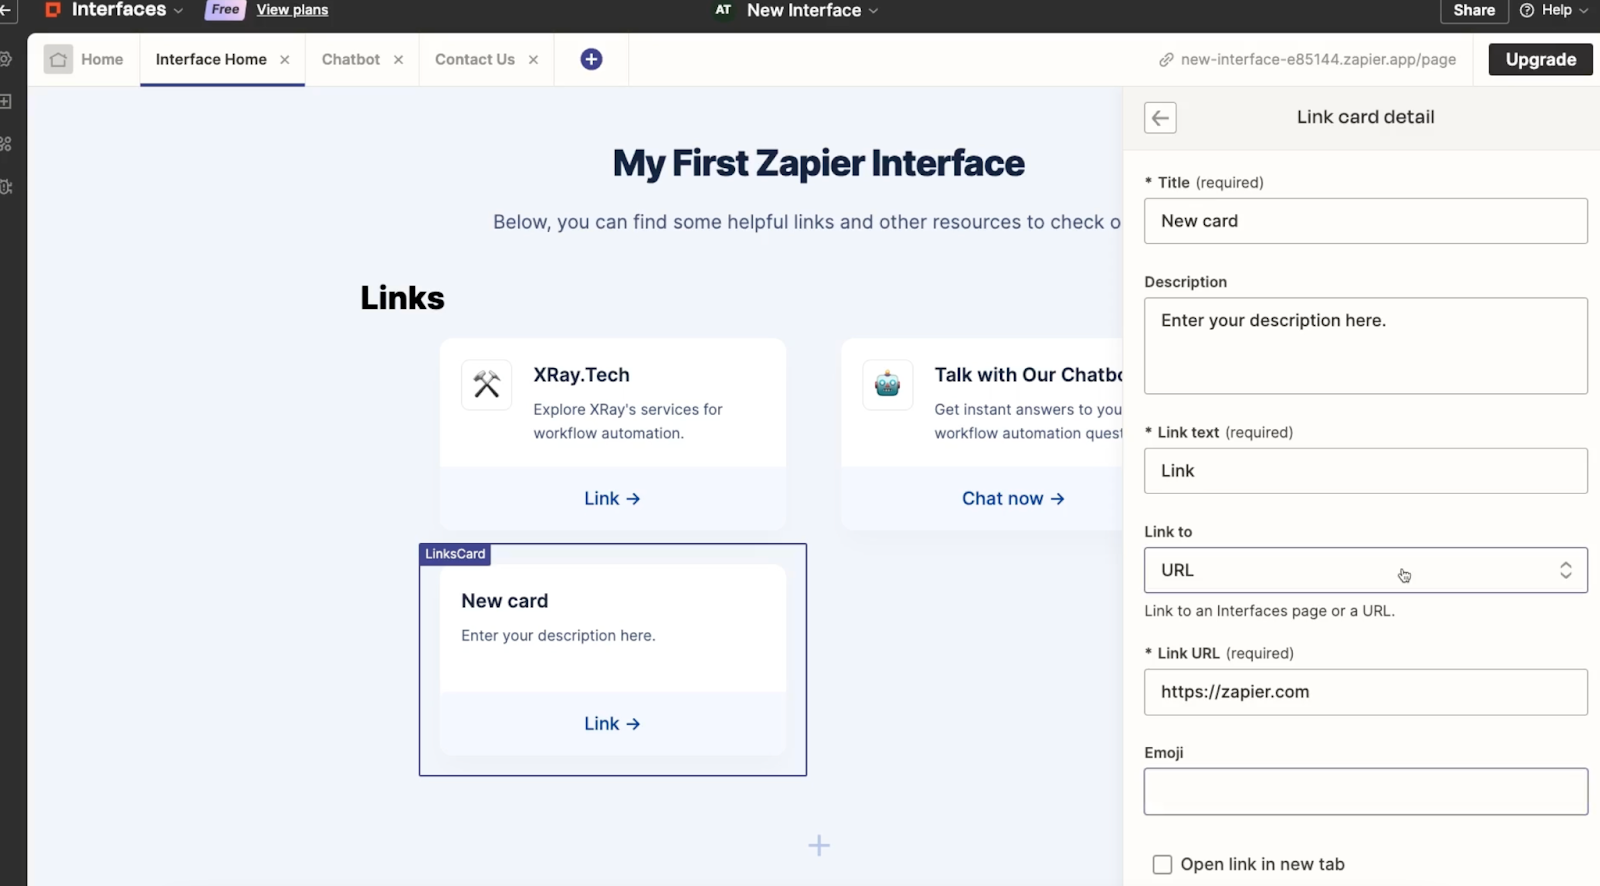Open the fourth left sidebar icon
The image size is (1600, 886).
[x=6, y=187]
